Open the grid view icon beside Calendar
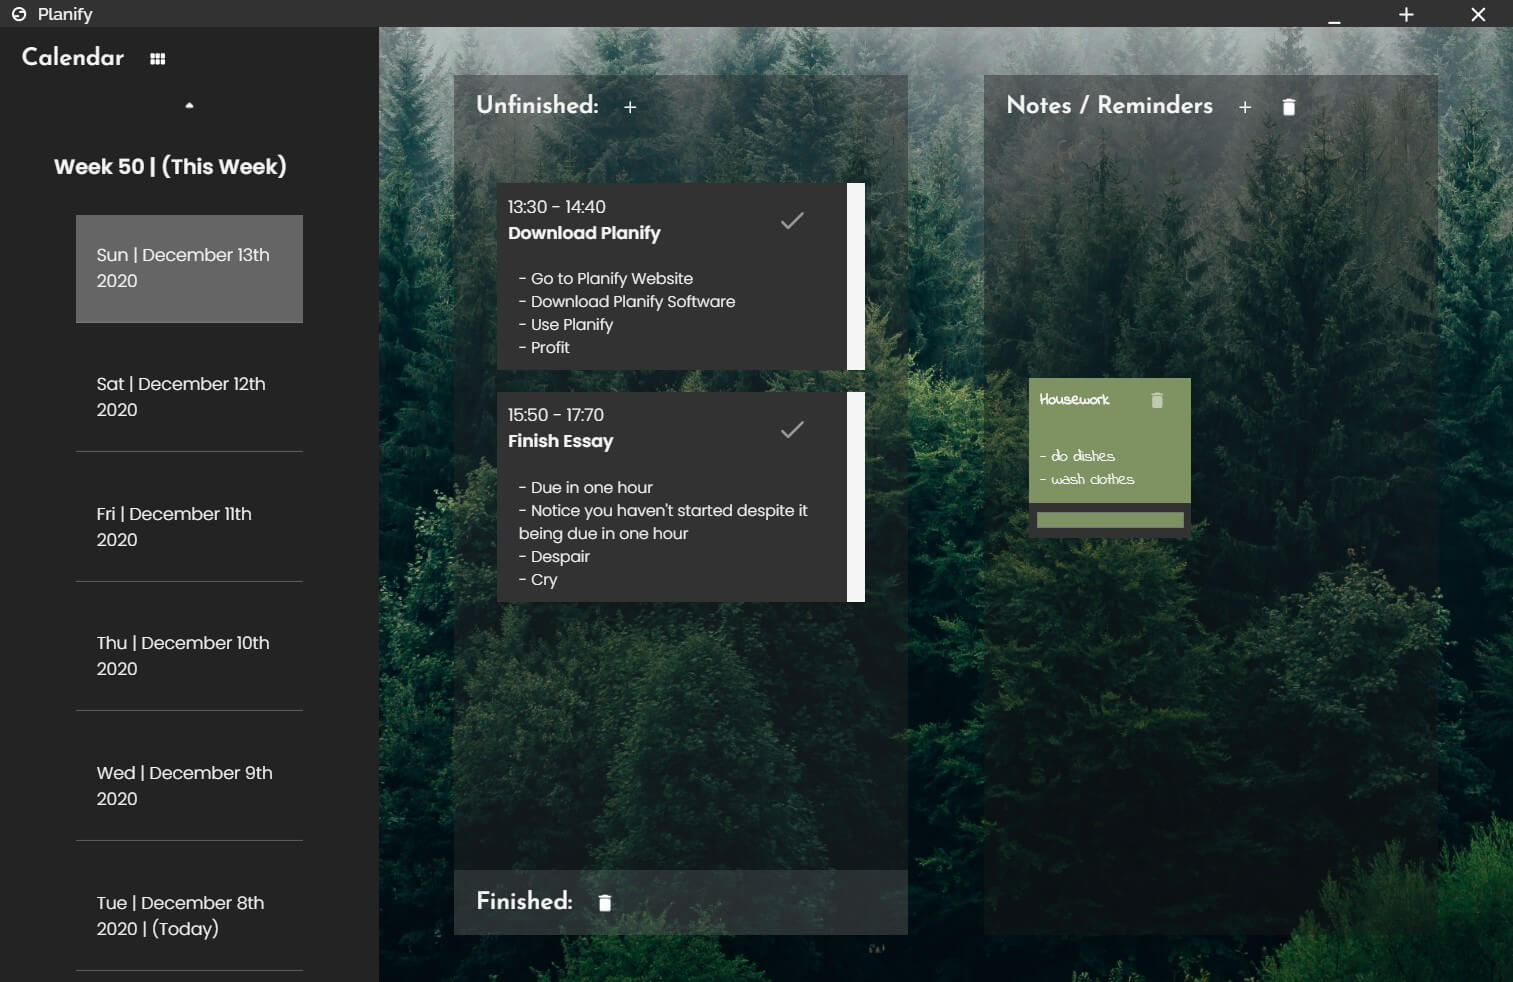This screenshot has width=1513, height=982. (157, 58)
